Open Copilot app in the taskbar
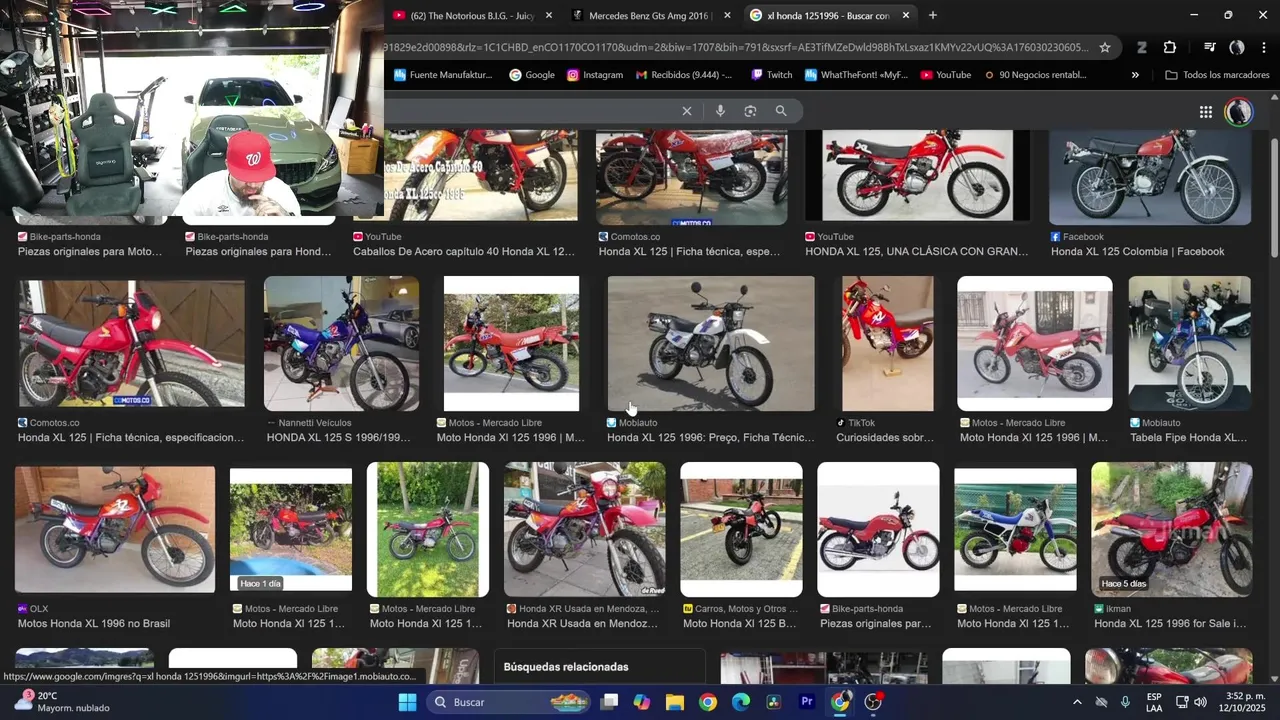The height and width of the screenshot is (720, 1280). point(641,702)
